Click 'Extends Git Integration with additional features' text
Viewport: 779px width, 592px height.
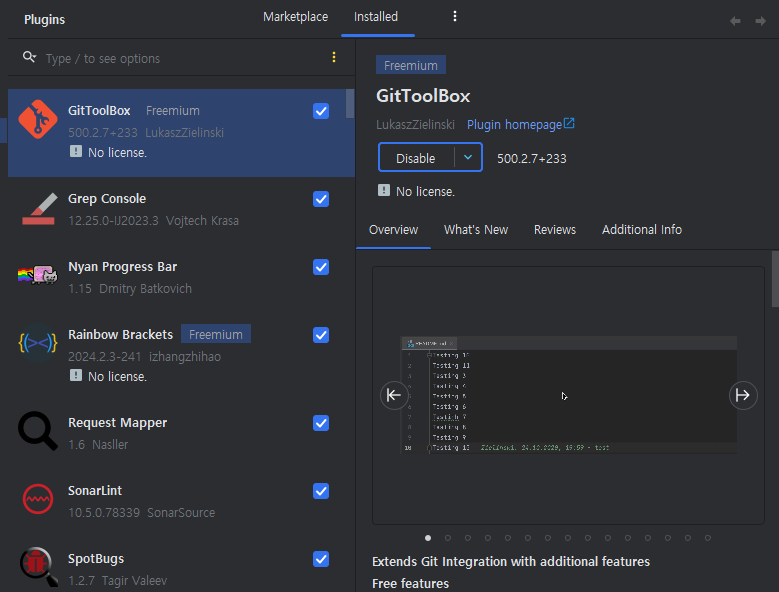[511, 561]
